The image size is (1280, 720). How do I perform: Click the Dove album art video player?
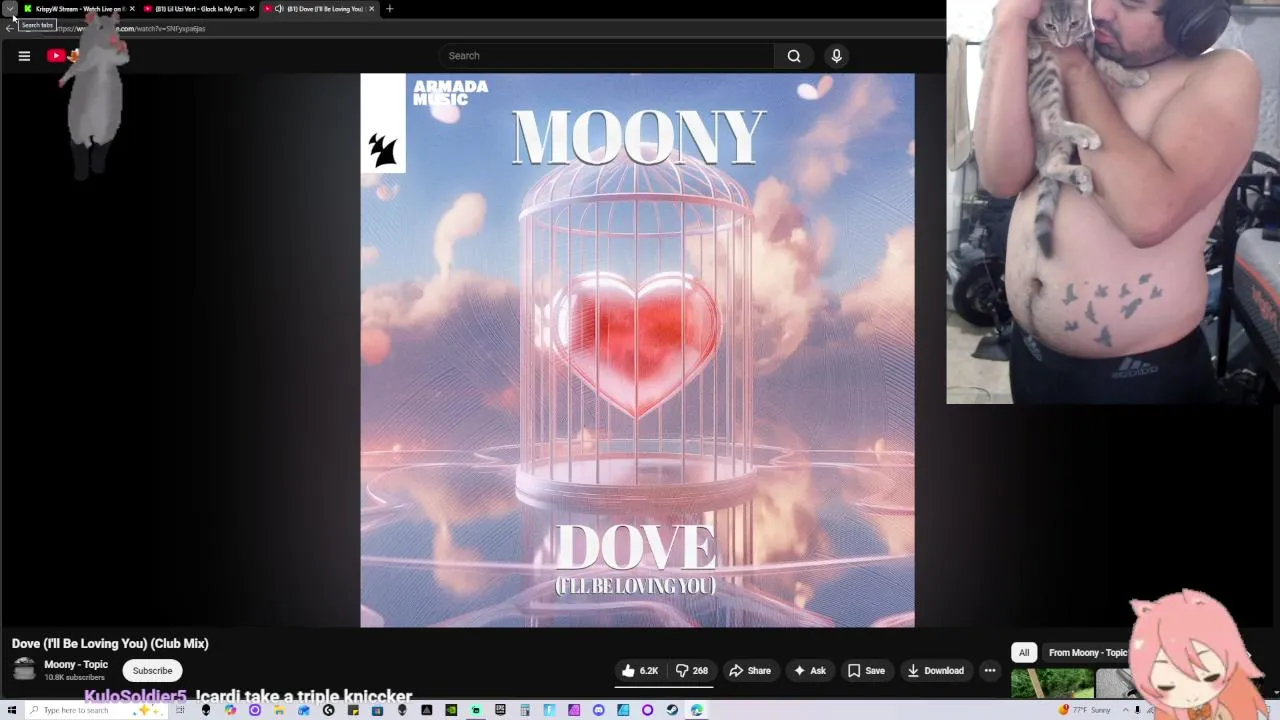(x=637, y=350)
